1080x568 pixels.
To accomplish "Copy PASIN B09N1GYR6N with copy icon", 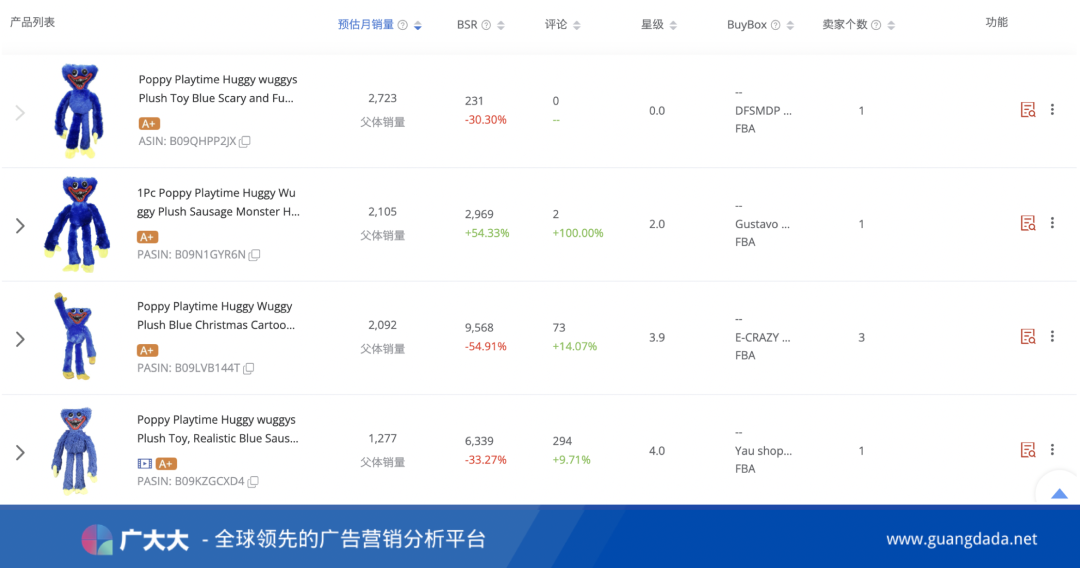I will coord(254,255).
